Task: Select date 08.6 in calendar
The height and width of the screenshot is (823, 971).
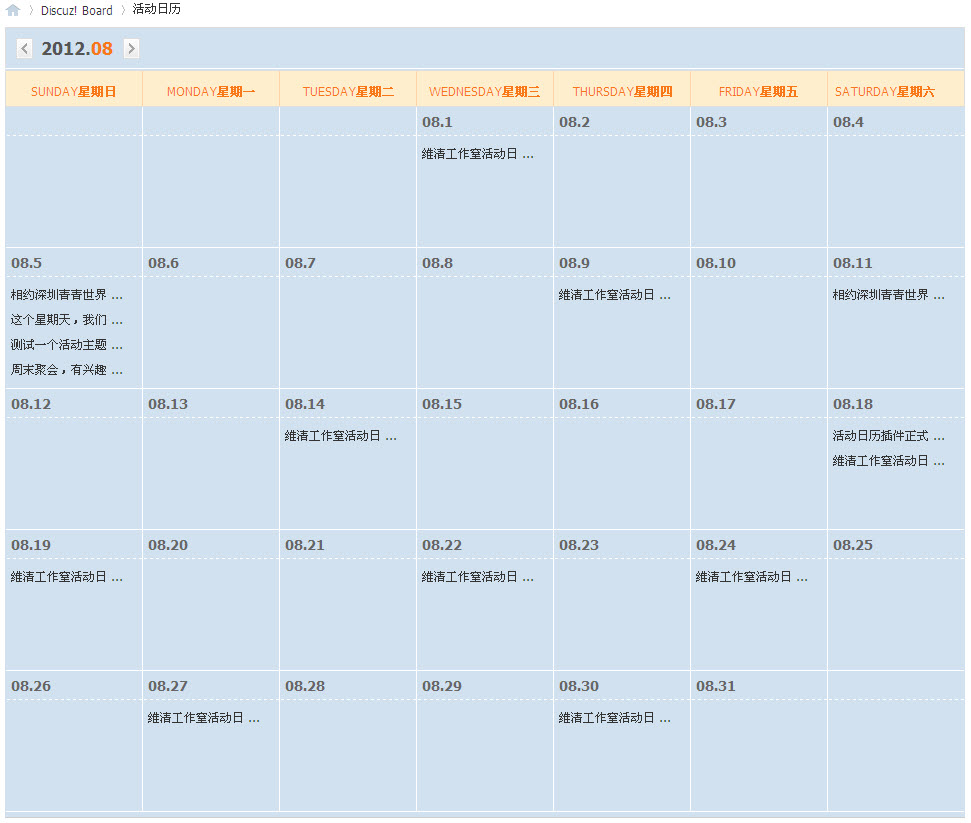Action: coord(163,263)
